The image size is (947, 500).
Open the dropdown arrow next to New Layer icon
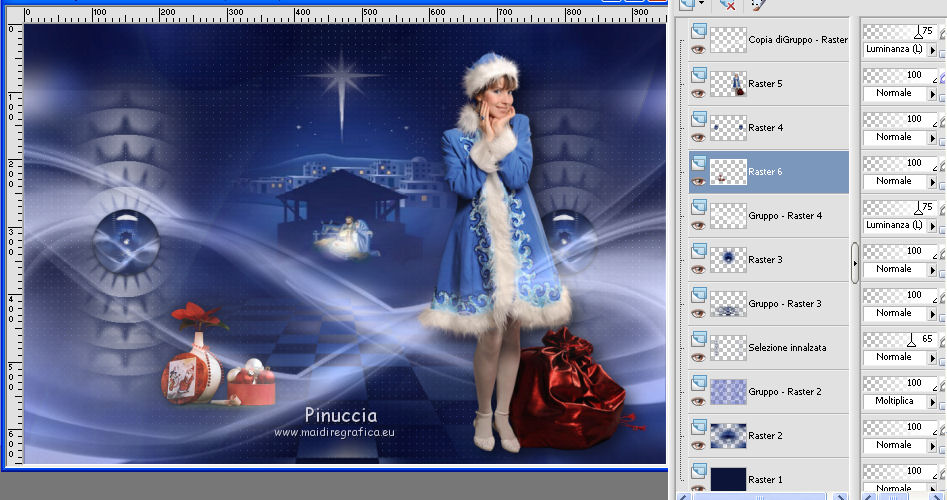[701, 4]
